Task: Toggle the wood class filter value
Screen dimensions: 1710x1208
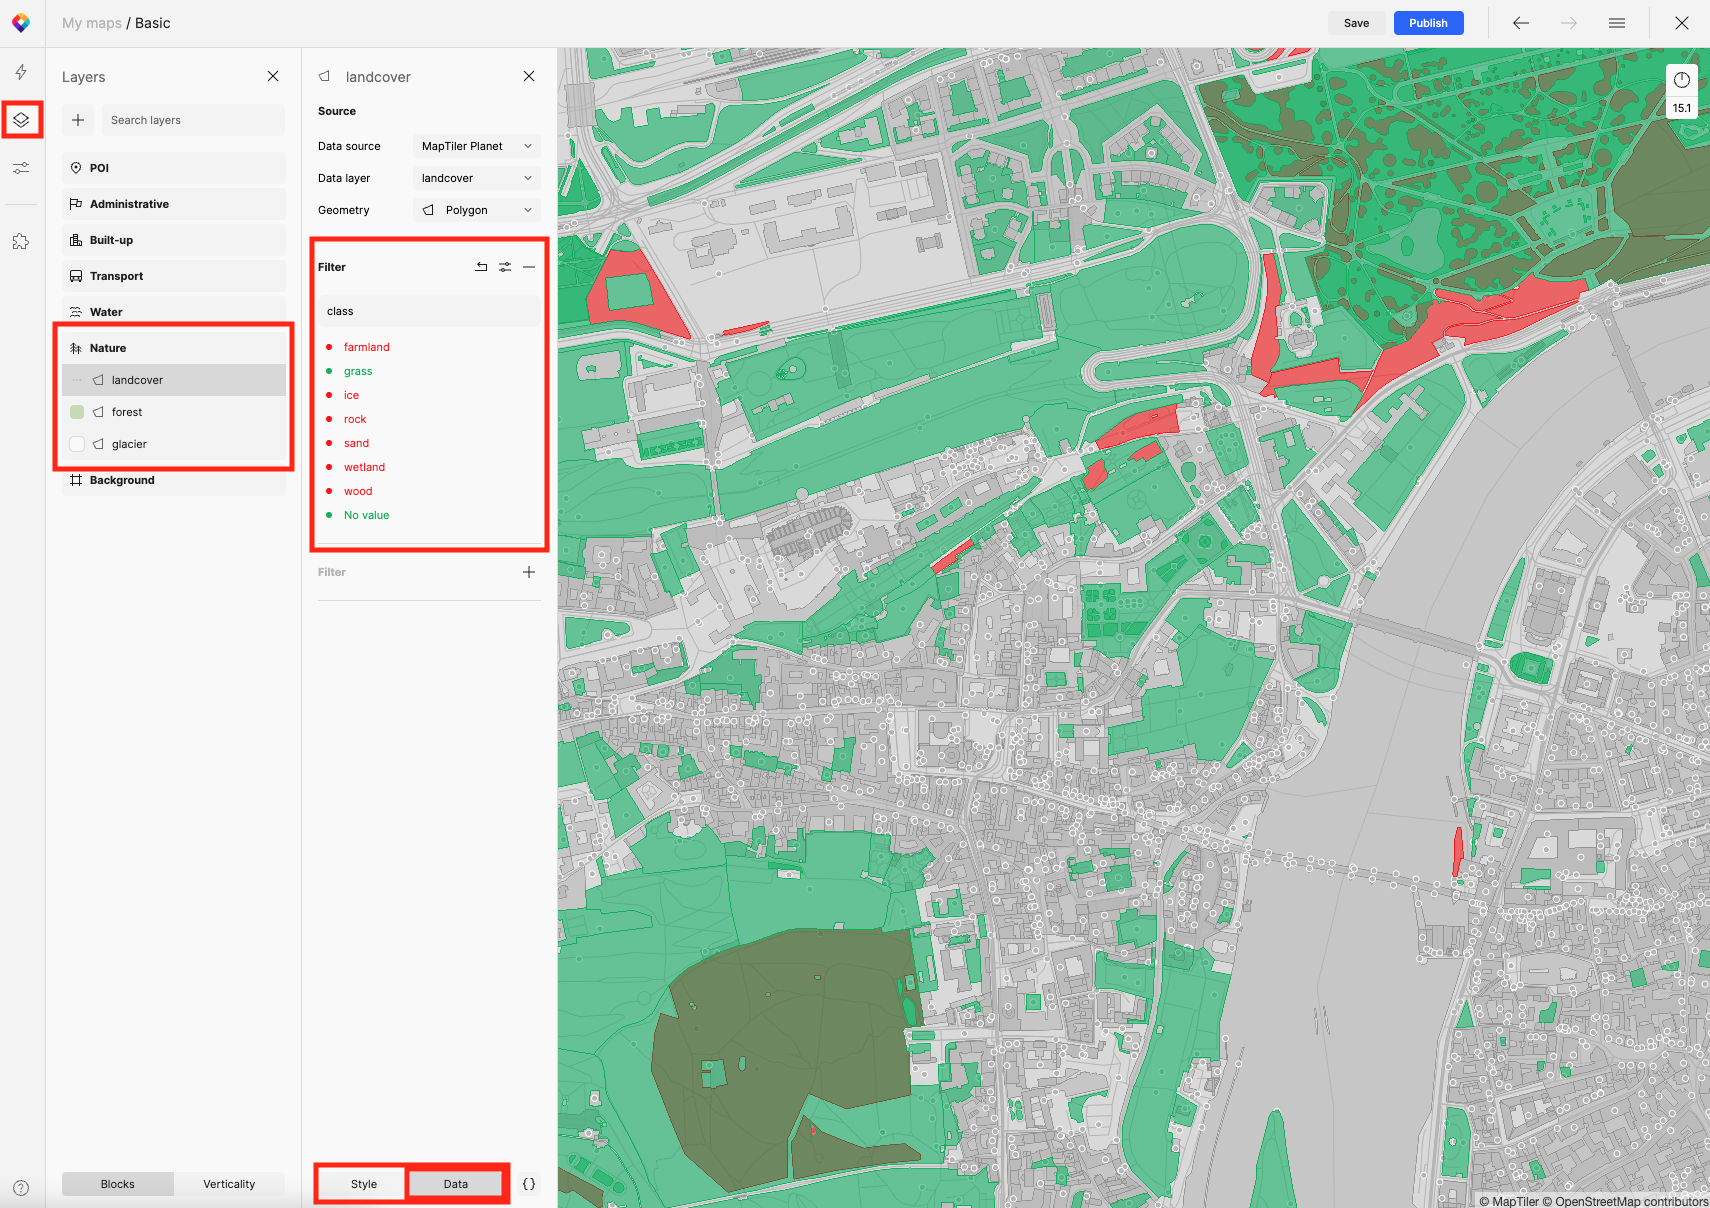Action: pyautogui.click(x=358, y=491)
